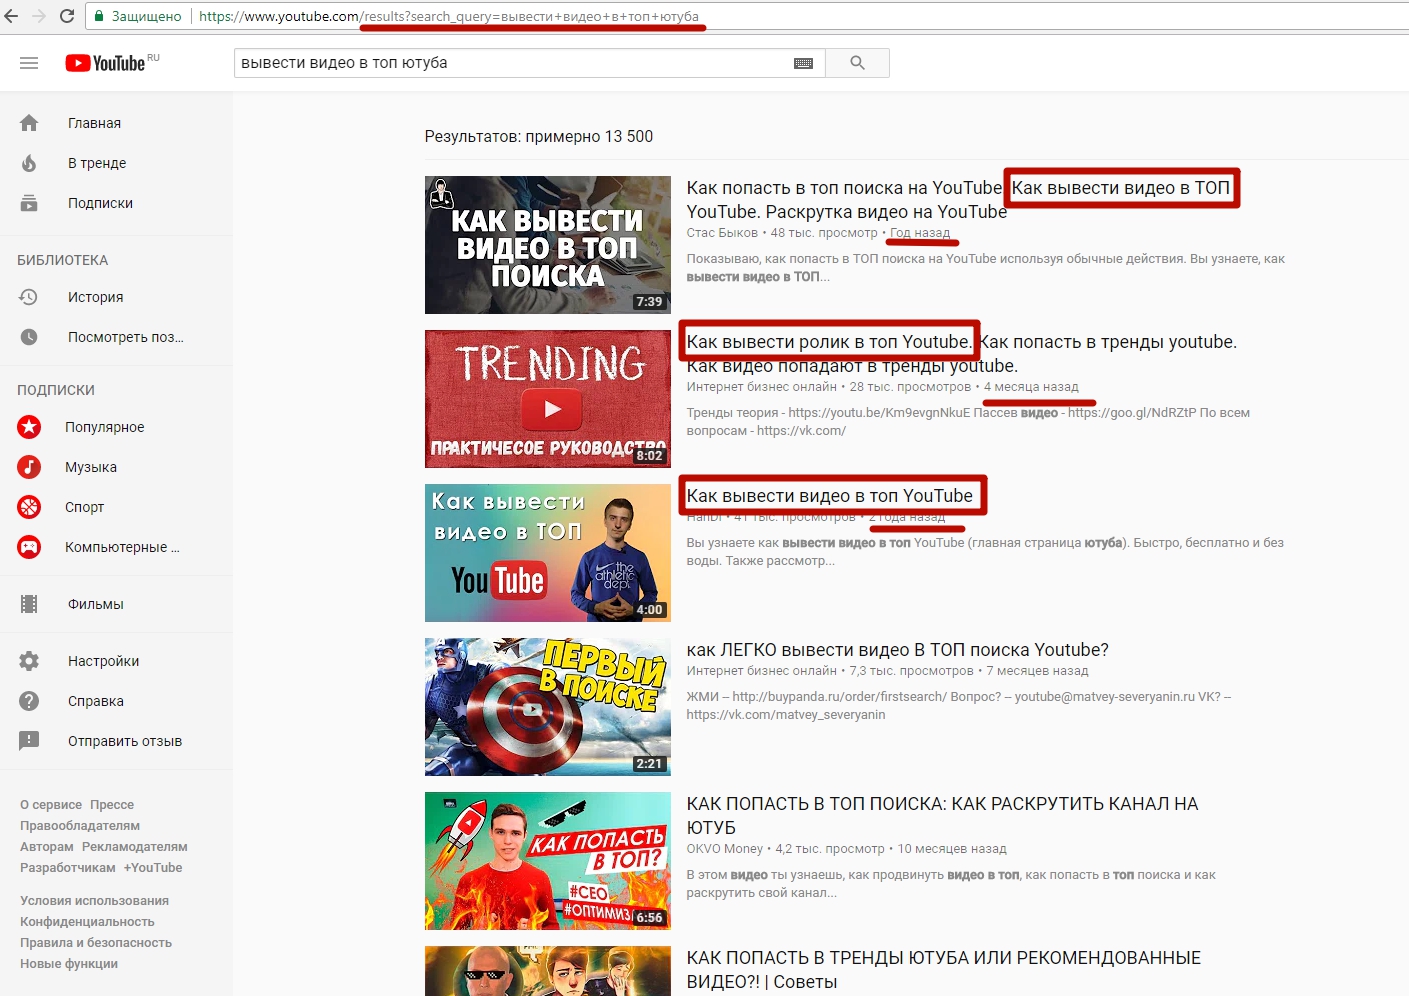Click the Музыка note channel icon
The image size is (1409, 996).
pyautogui.click(x=29, y=467)
